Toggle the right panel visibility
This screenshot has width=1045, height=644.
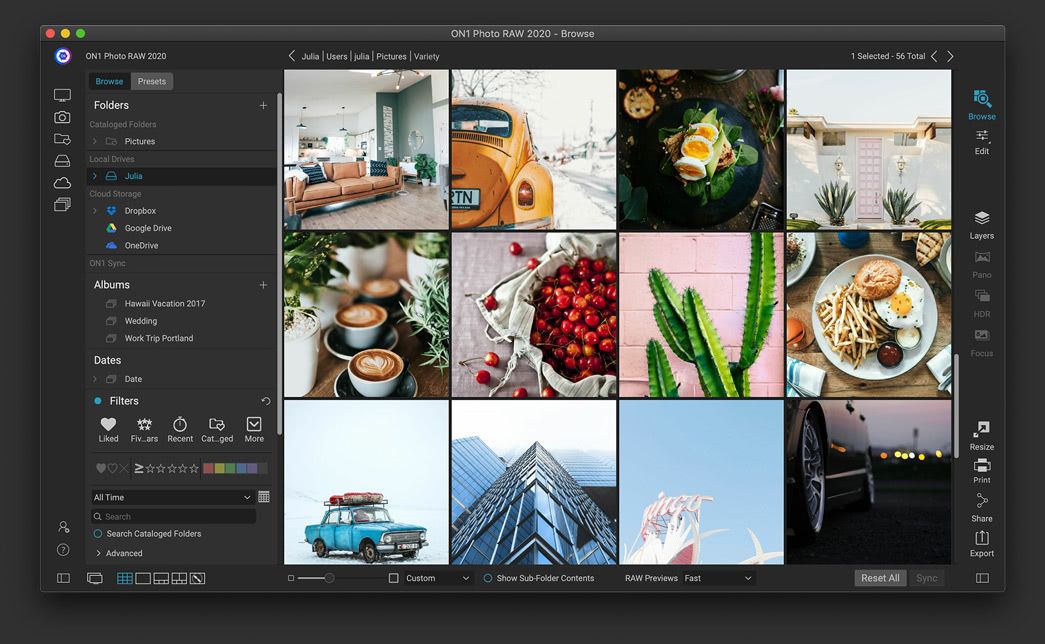click(x=982, y=578)
